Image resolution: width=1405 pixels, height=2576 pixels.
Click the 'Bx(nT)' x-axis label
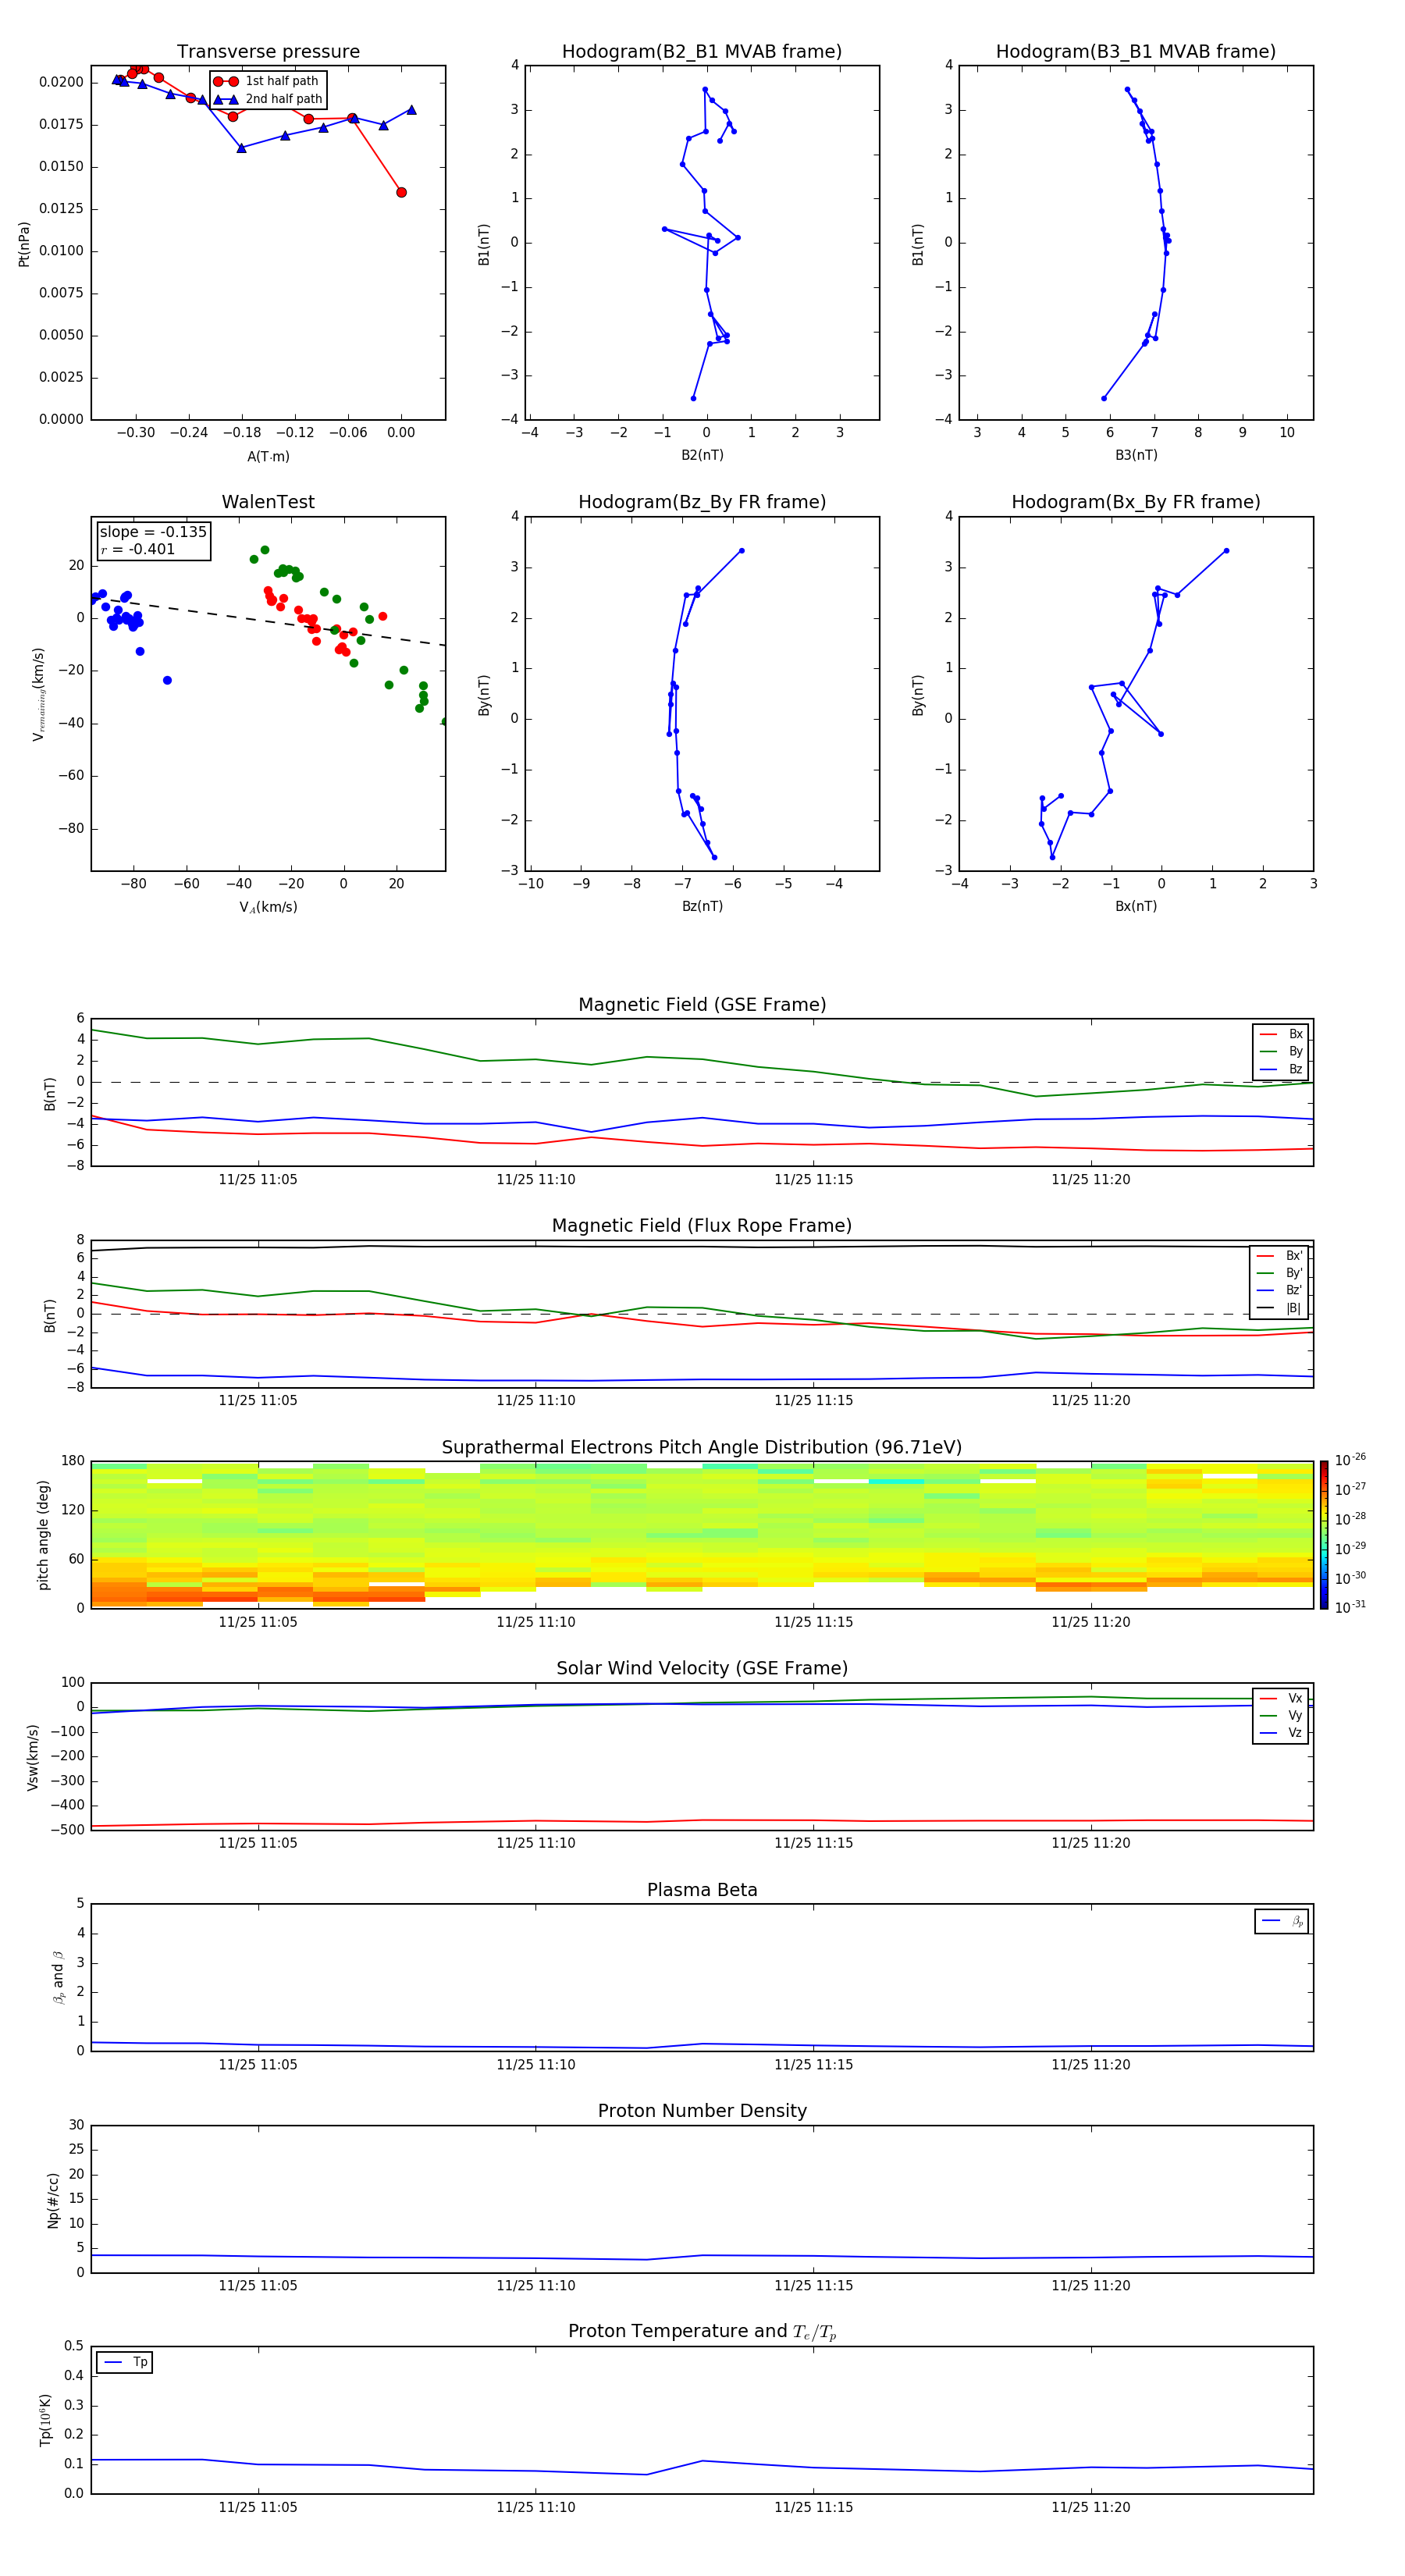tap(1136, 906)
